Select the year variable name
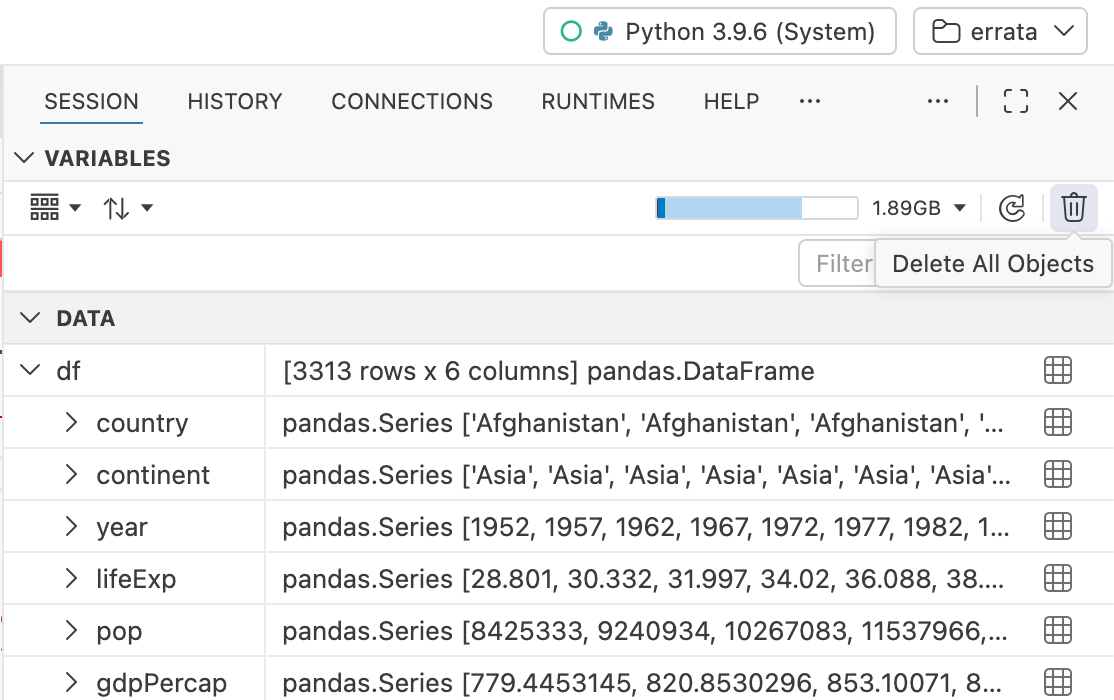This screenshot has width=1114, height=700. tap(121, 527)
